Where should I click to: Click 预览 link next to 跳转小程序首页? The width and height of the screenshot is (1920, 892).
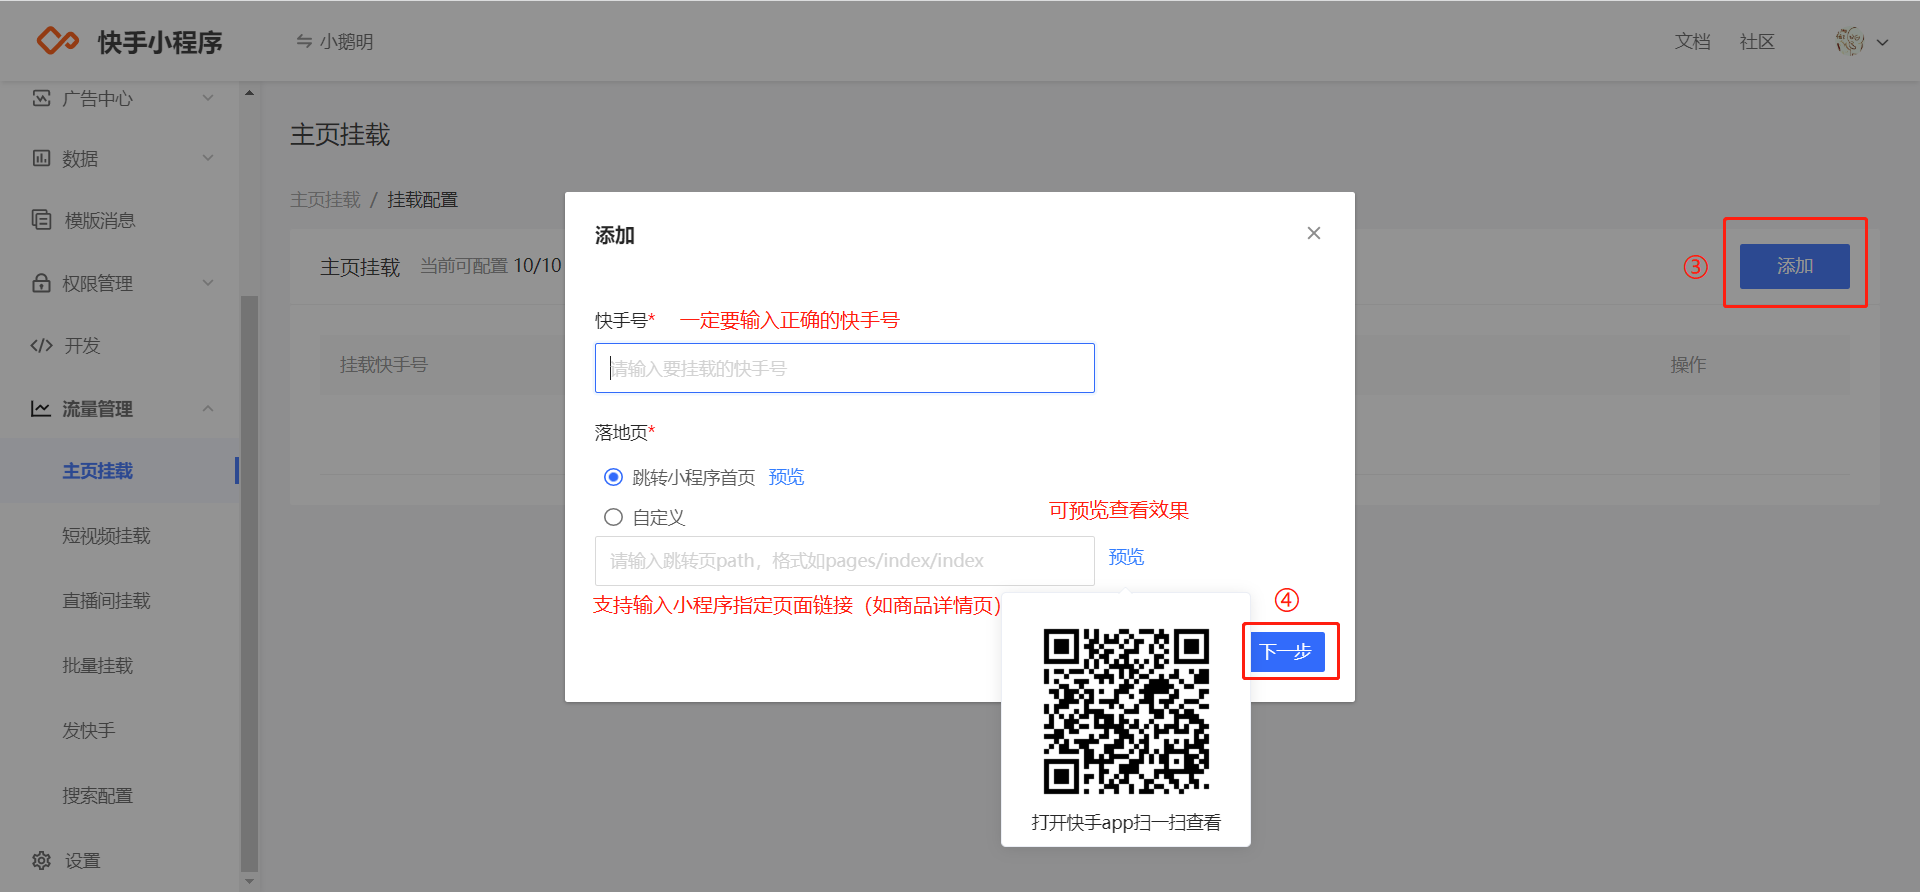tap(786, 477)
